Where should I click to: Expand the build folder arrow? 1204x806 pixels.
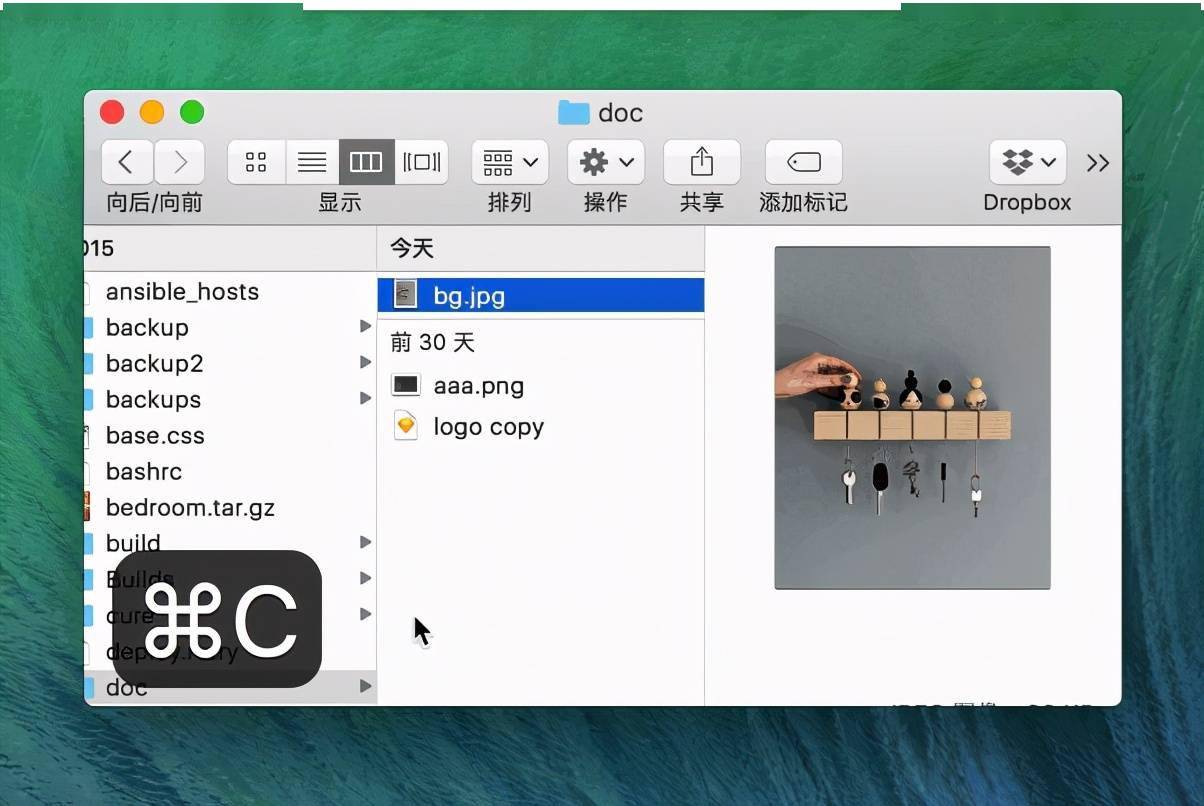(x=365, y=542)
